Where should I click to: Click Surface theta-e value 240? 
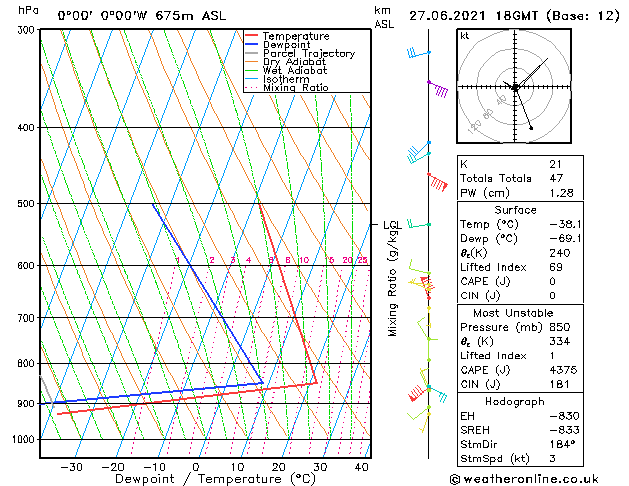(560, 253)
